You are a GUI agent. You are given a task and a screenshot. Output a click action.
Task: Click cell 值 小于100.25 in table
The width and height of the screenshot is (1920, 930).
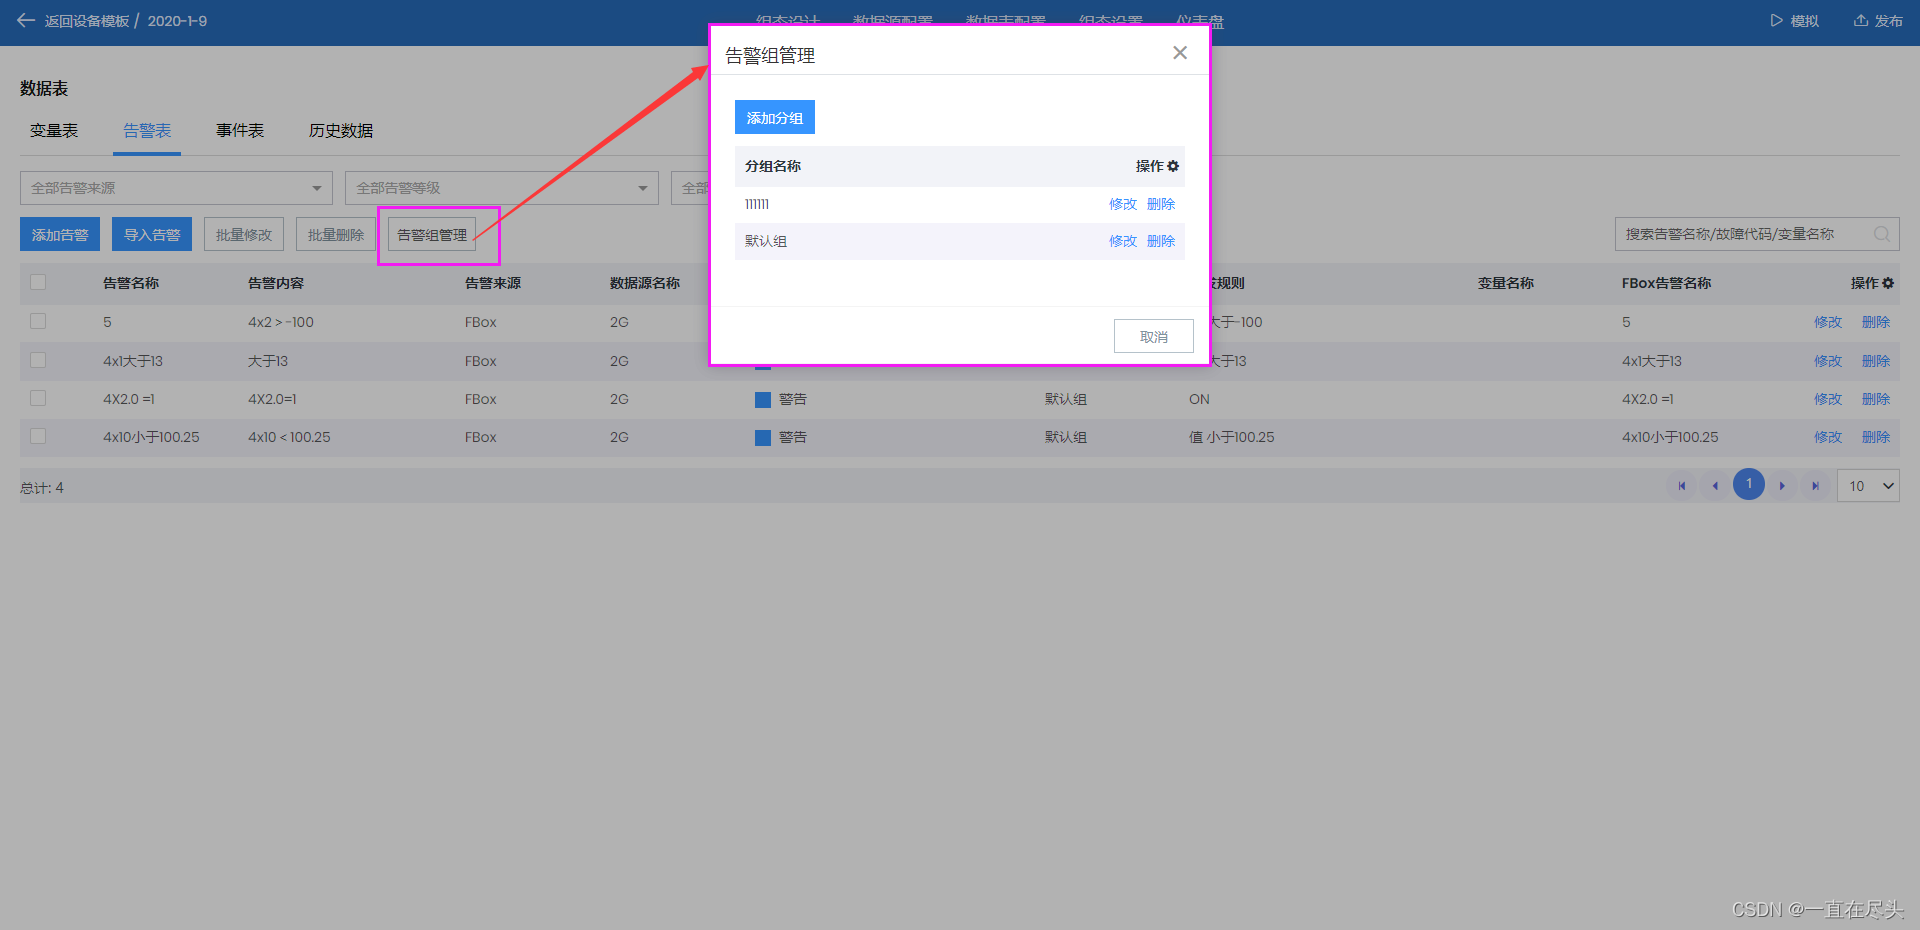click(1231, 437)
